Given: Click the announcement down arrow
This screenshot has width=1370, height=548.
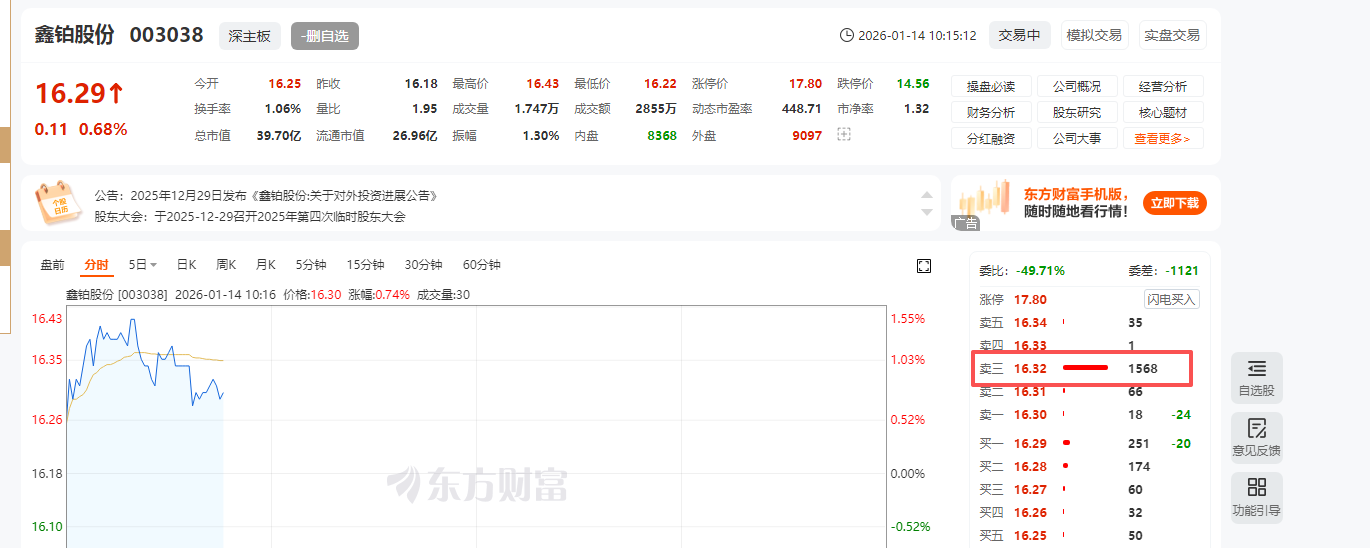Looking at the screenshot, I should pyautogui.click(x=928, y=212).
